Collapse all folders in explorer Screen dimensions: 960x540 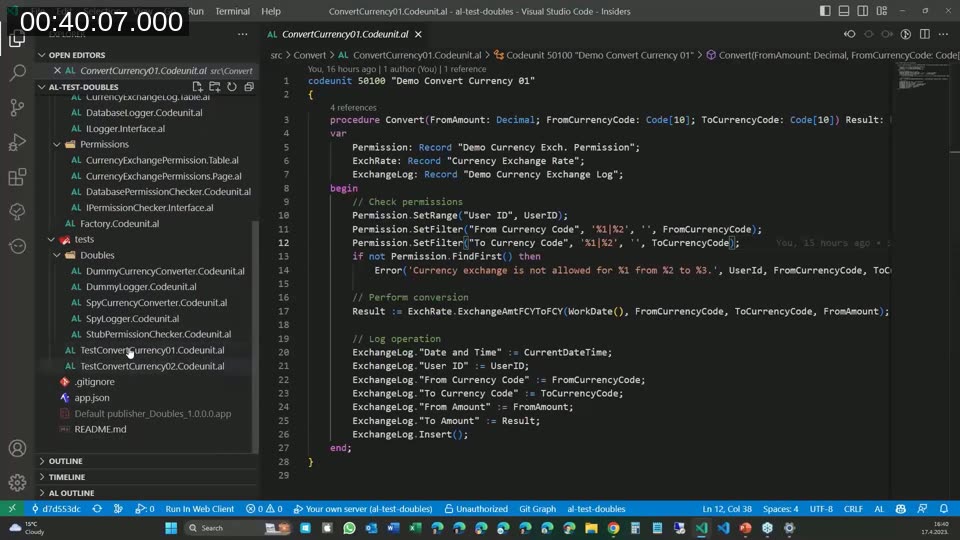click(x=249, y=87)
